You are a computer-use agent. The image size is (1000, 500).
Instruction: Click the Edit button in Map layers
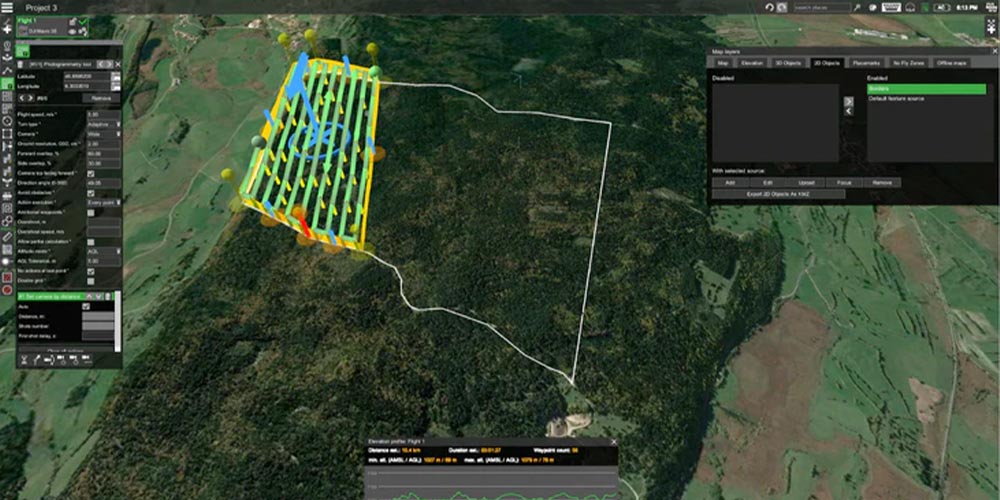click(x=768, y=183)
